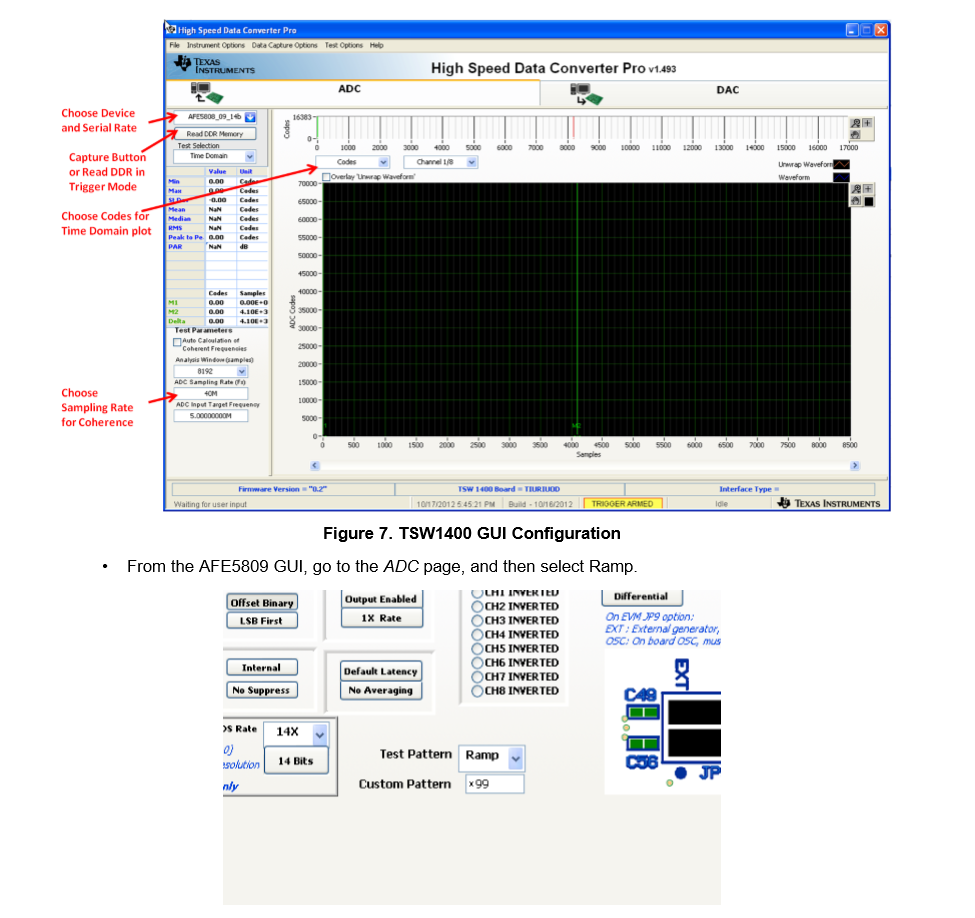Viewport: 975px width, 918px height.
Task: Click TRIGGER ARMED status indicator
Action: pos(622,504)
